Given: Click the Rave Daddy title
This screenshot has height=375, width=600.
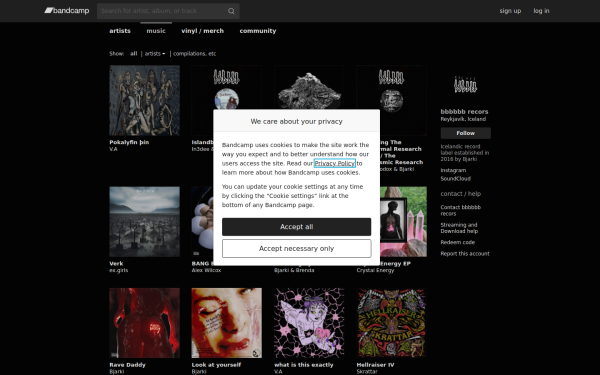Looking at the screenshot, I should (x=127, y=365).
